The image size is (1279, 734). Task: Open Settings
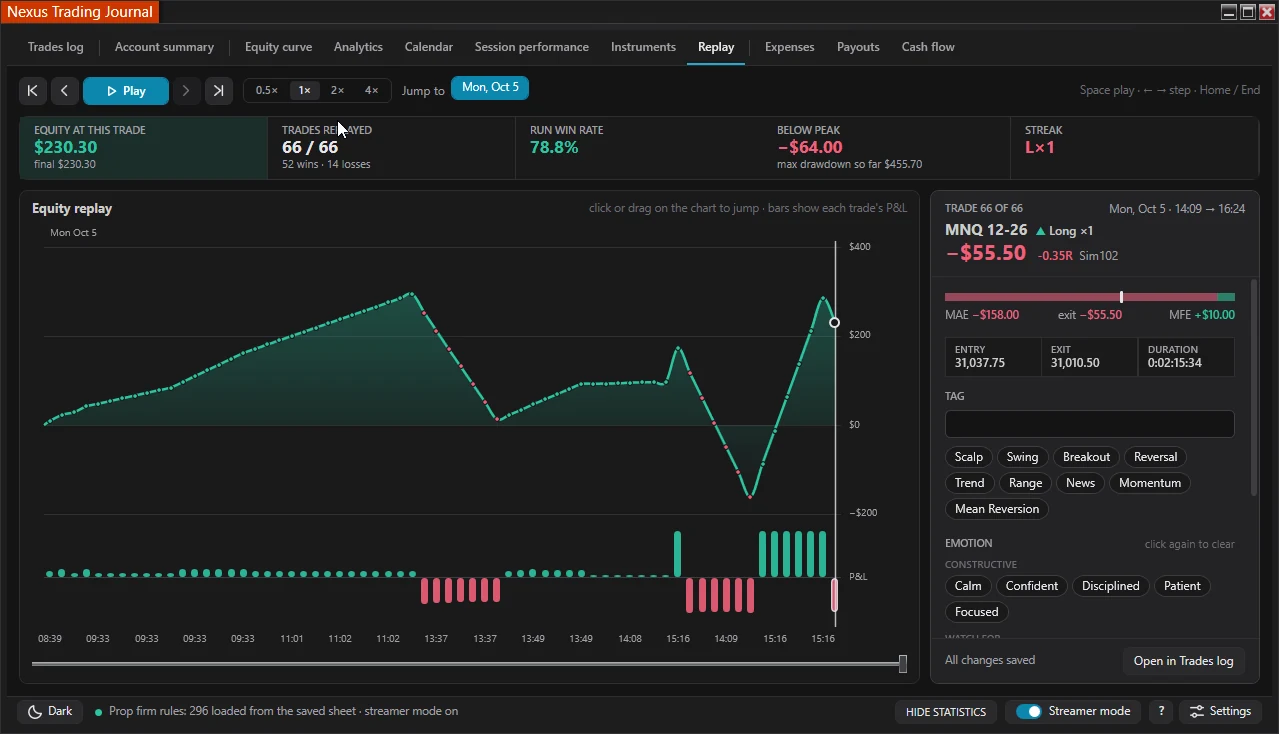click(x=1220, y=712)
